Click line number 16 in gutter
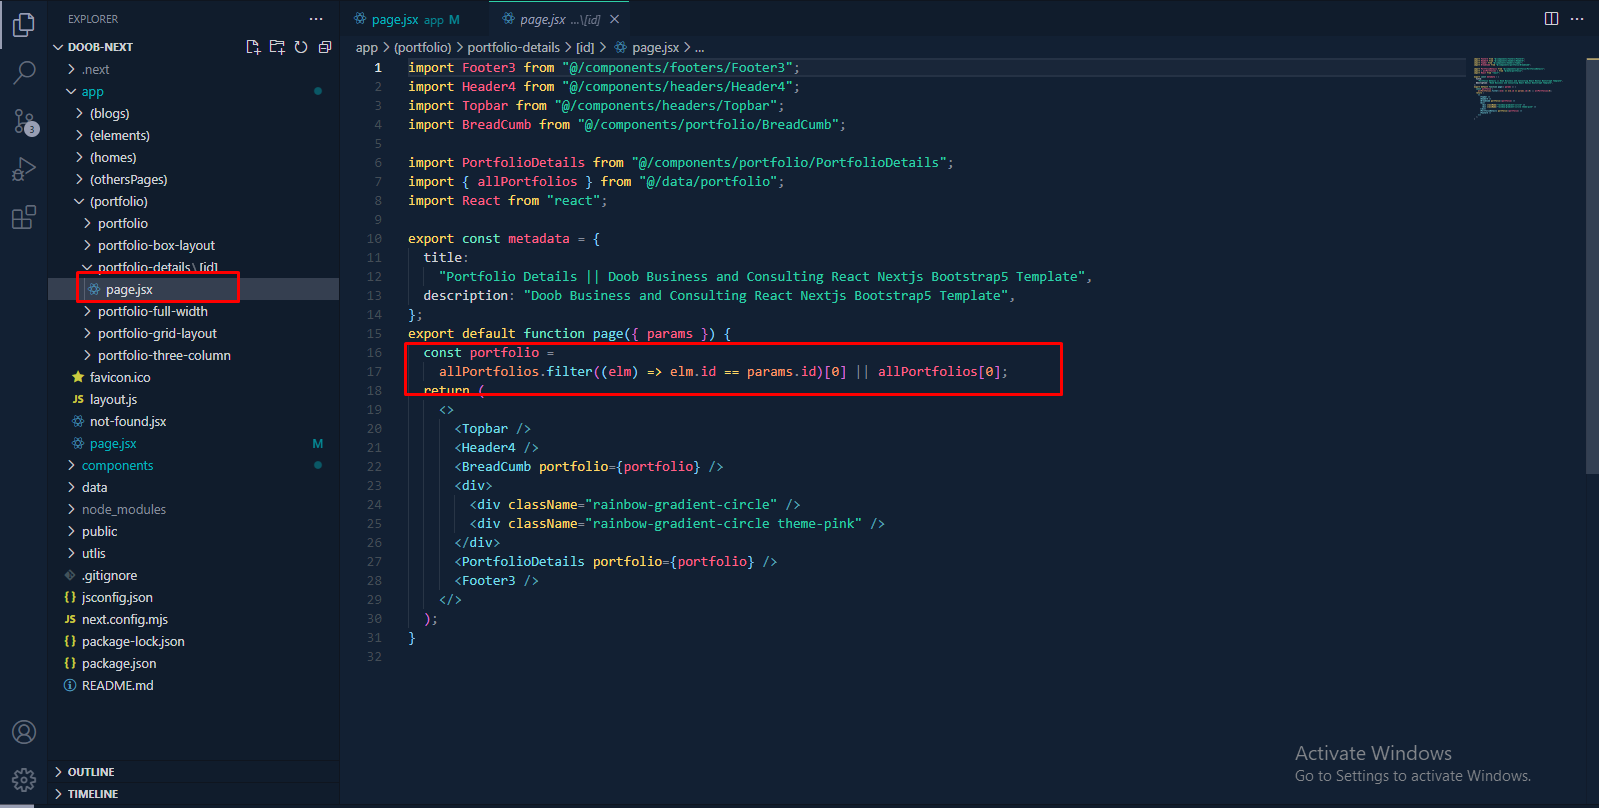Viewport: 1599px width, 808px height. 374,353
